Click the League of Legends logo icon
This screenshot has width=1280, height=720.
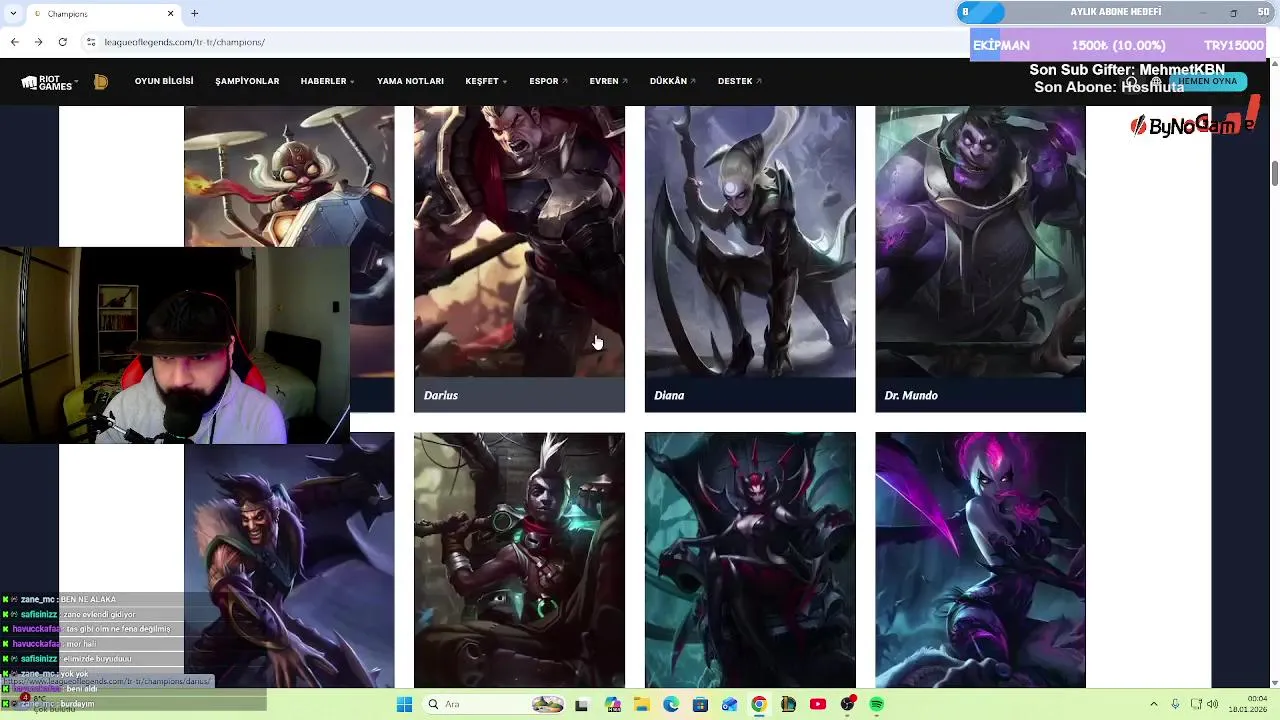point(101,82)
